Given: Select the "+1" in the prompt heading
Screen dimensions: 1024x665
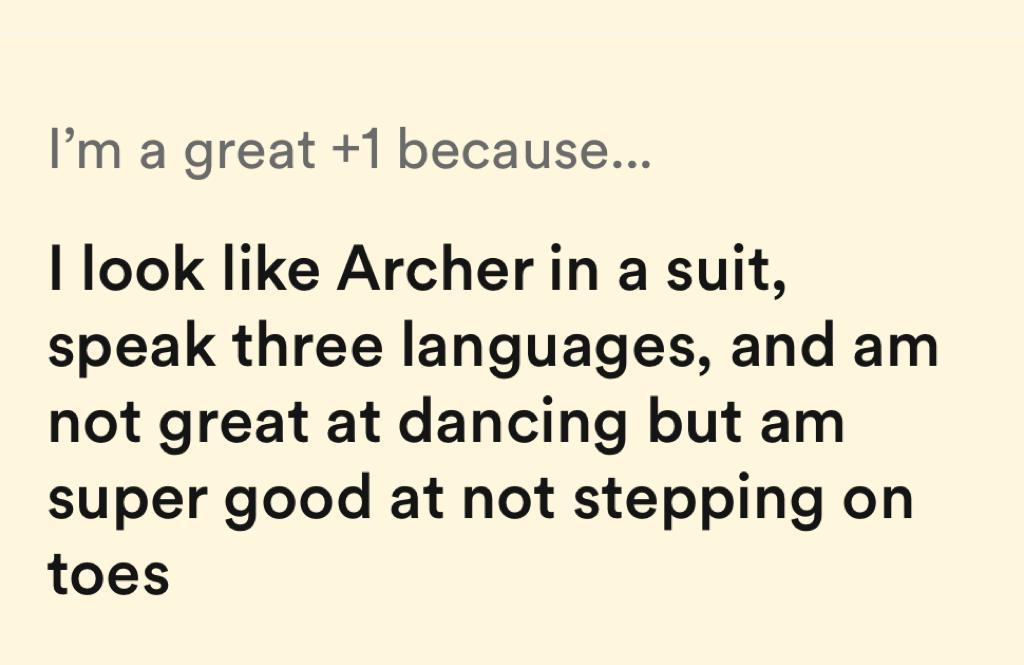Looking at the screenshot, I should [x=355, y=151].
